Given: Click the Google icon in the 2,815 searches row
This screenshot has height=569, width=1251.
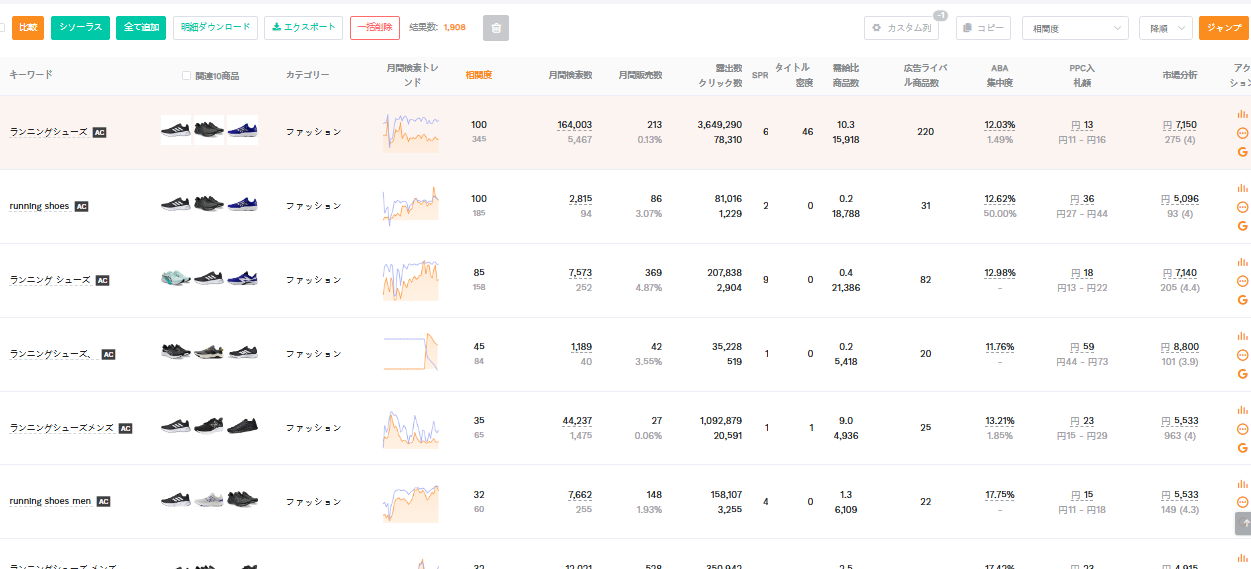Looking at the screenshot, I should 1243,226.
